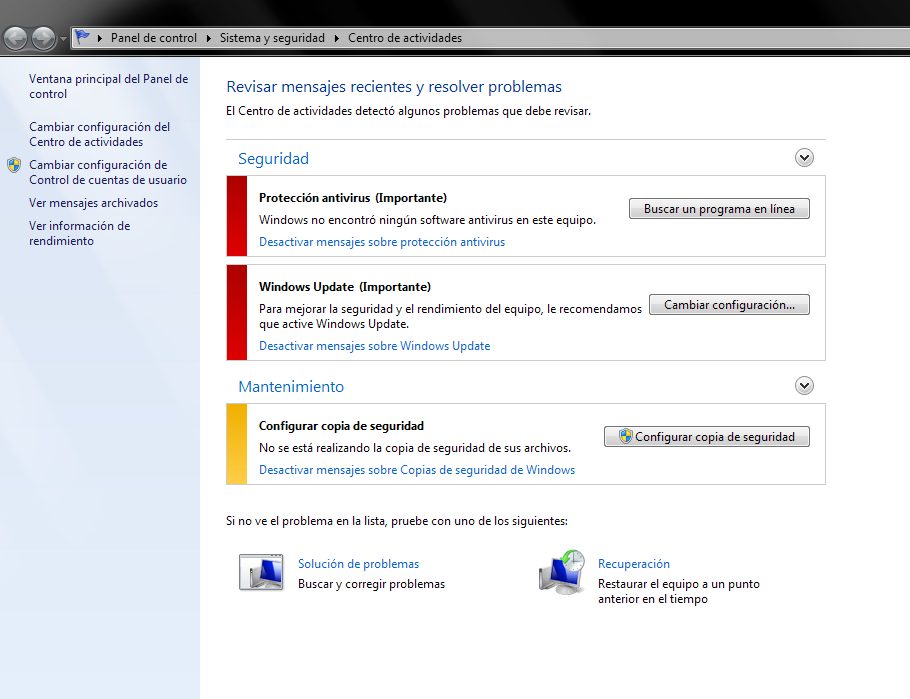The image size is (910, 699).
Task: Navigate to Panel de control breadcrumb
Action: click(154, 38)
